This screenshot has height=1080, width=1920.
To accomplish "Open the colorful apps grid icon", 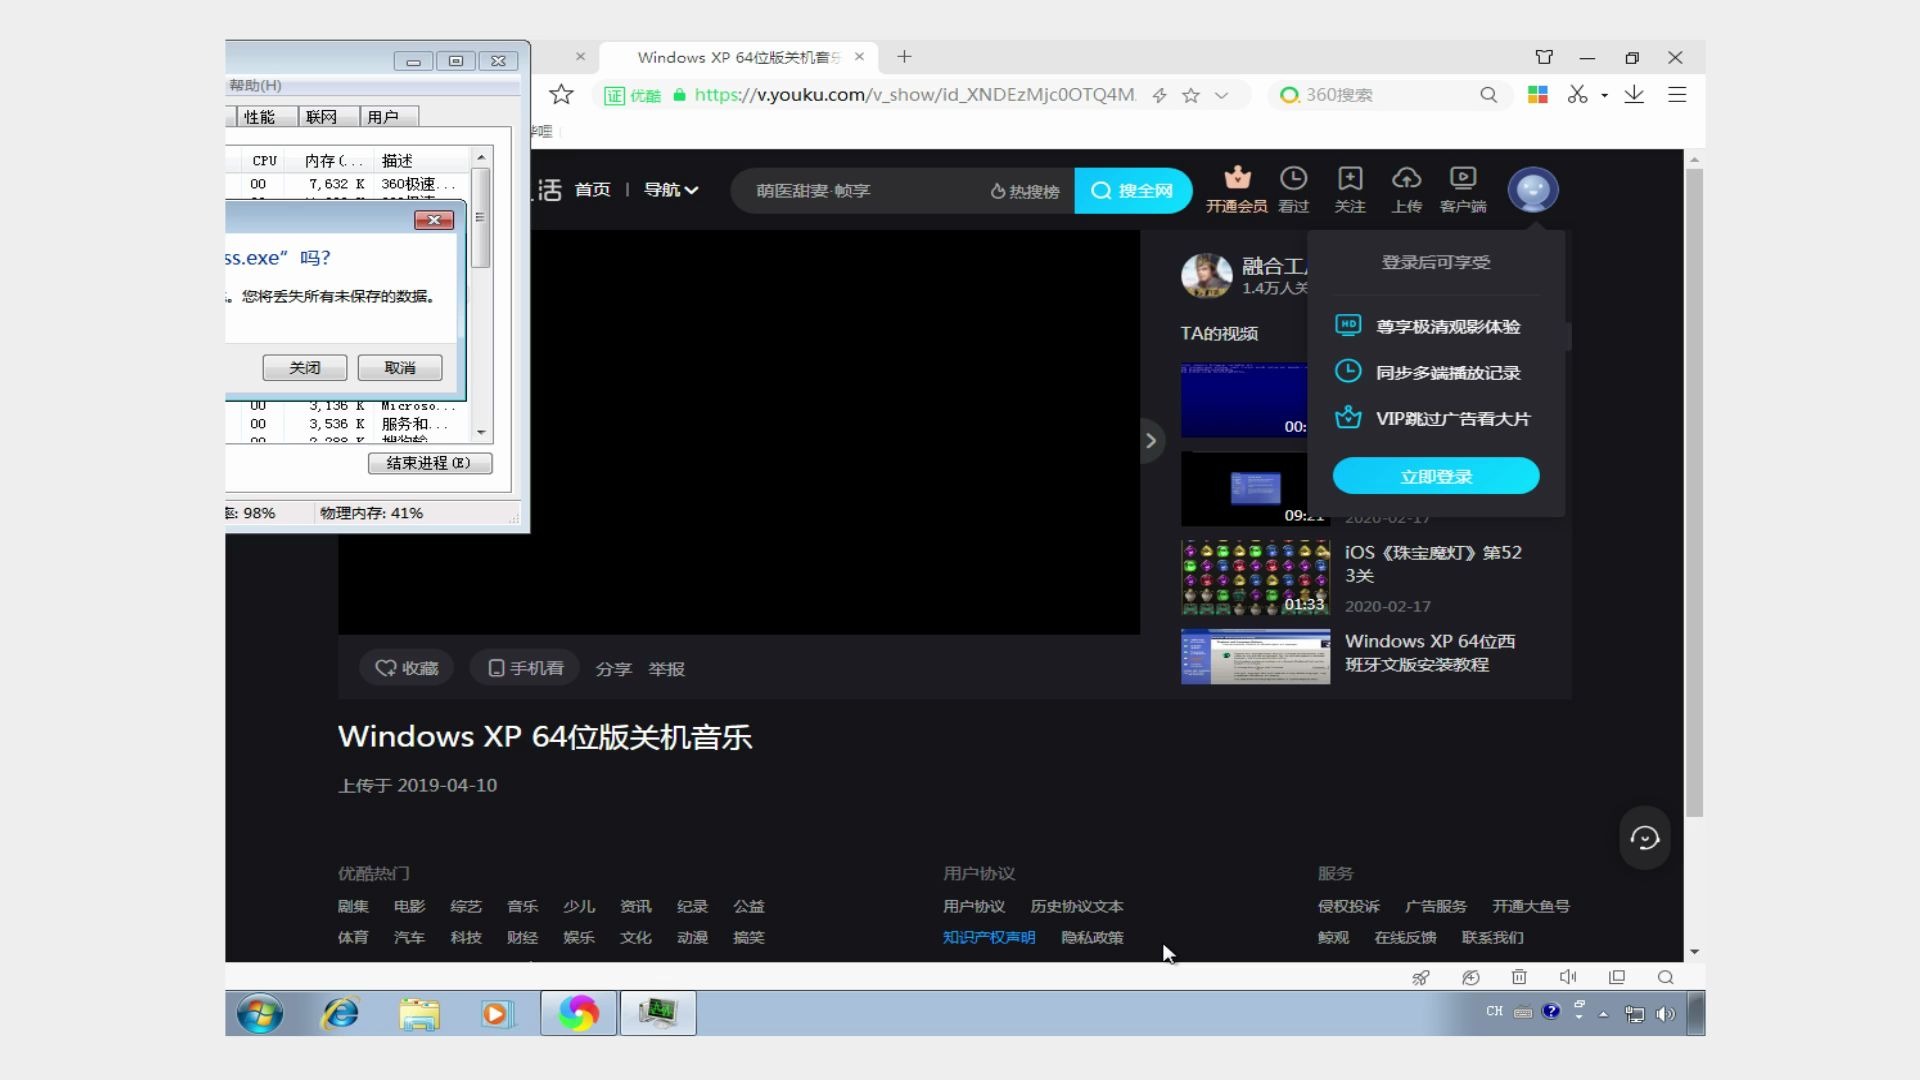I will coord(1538,94).
